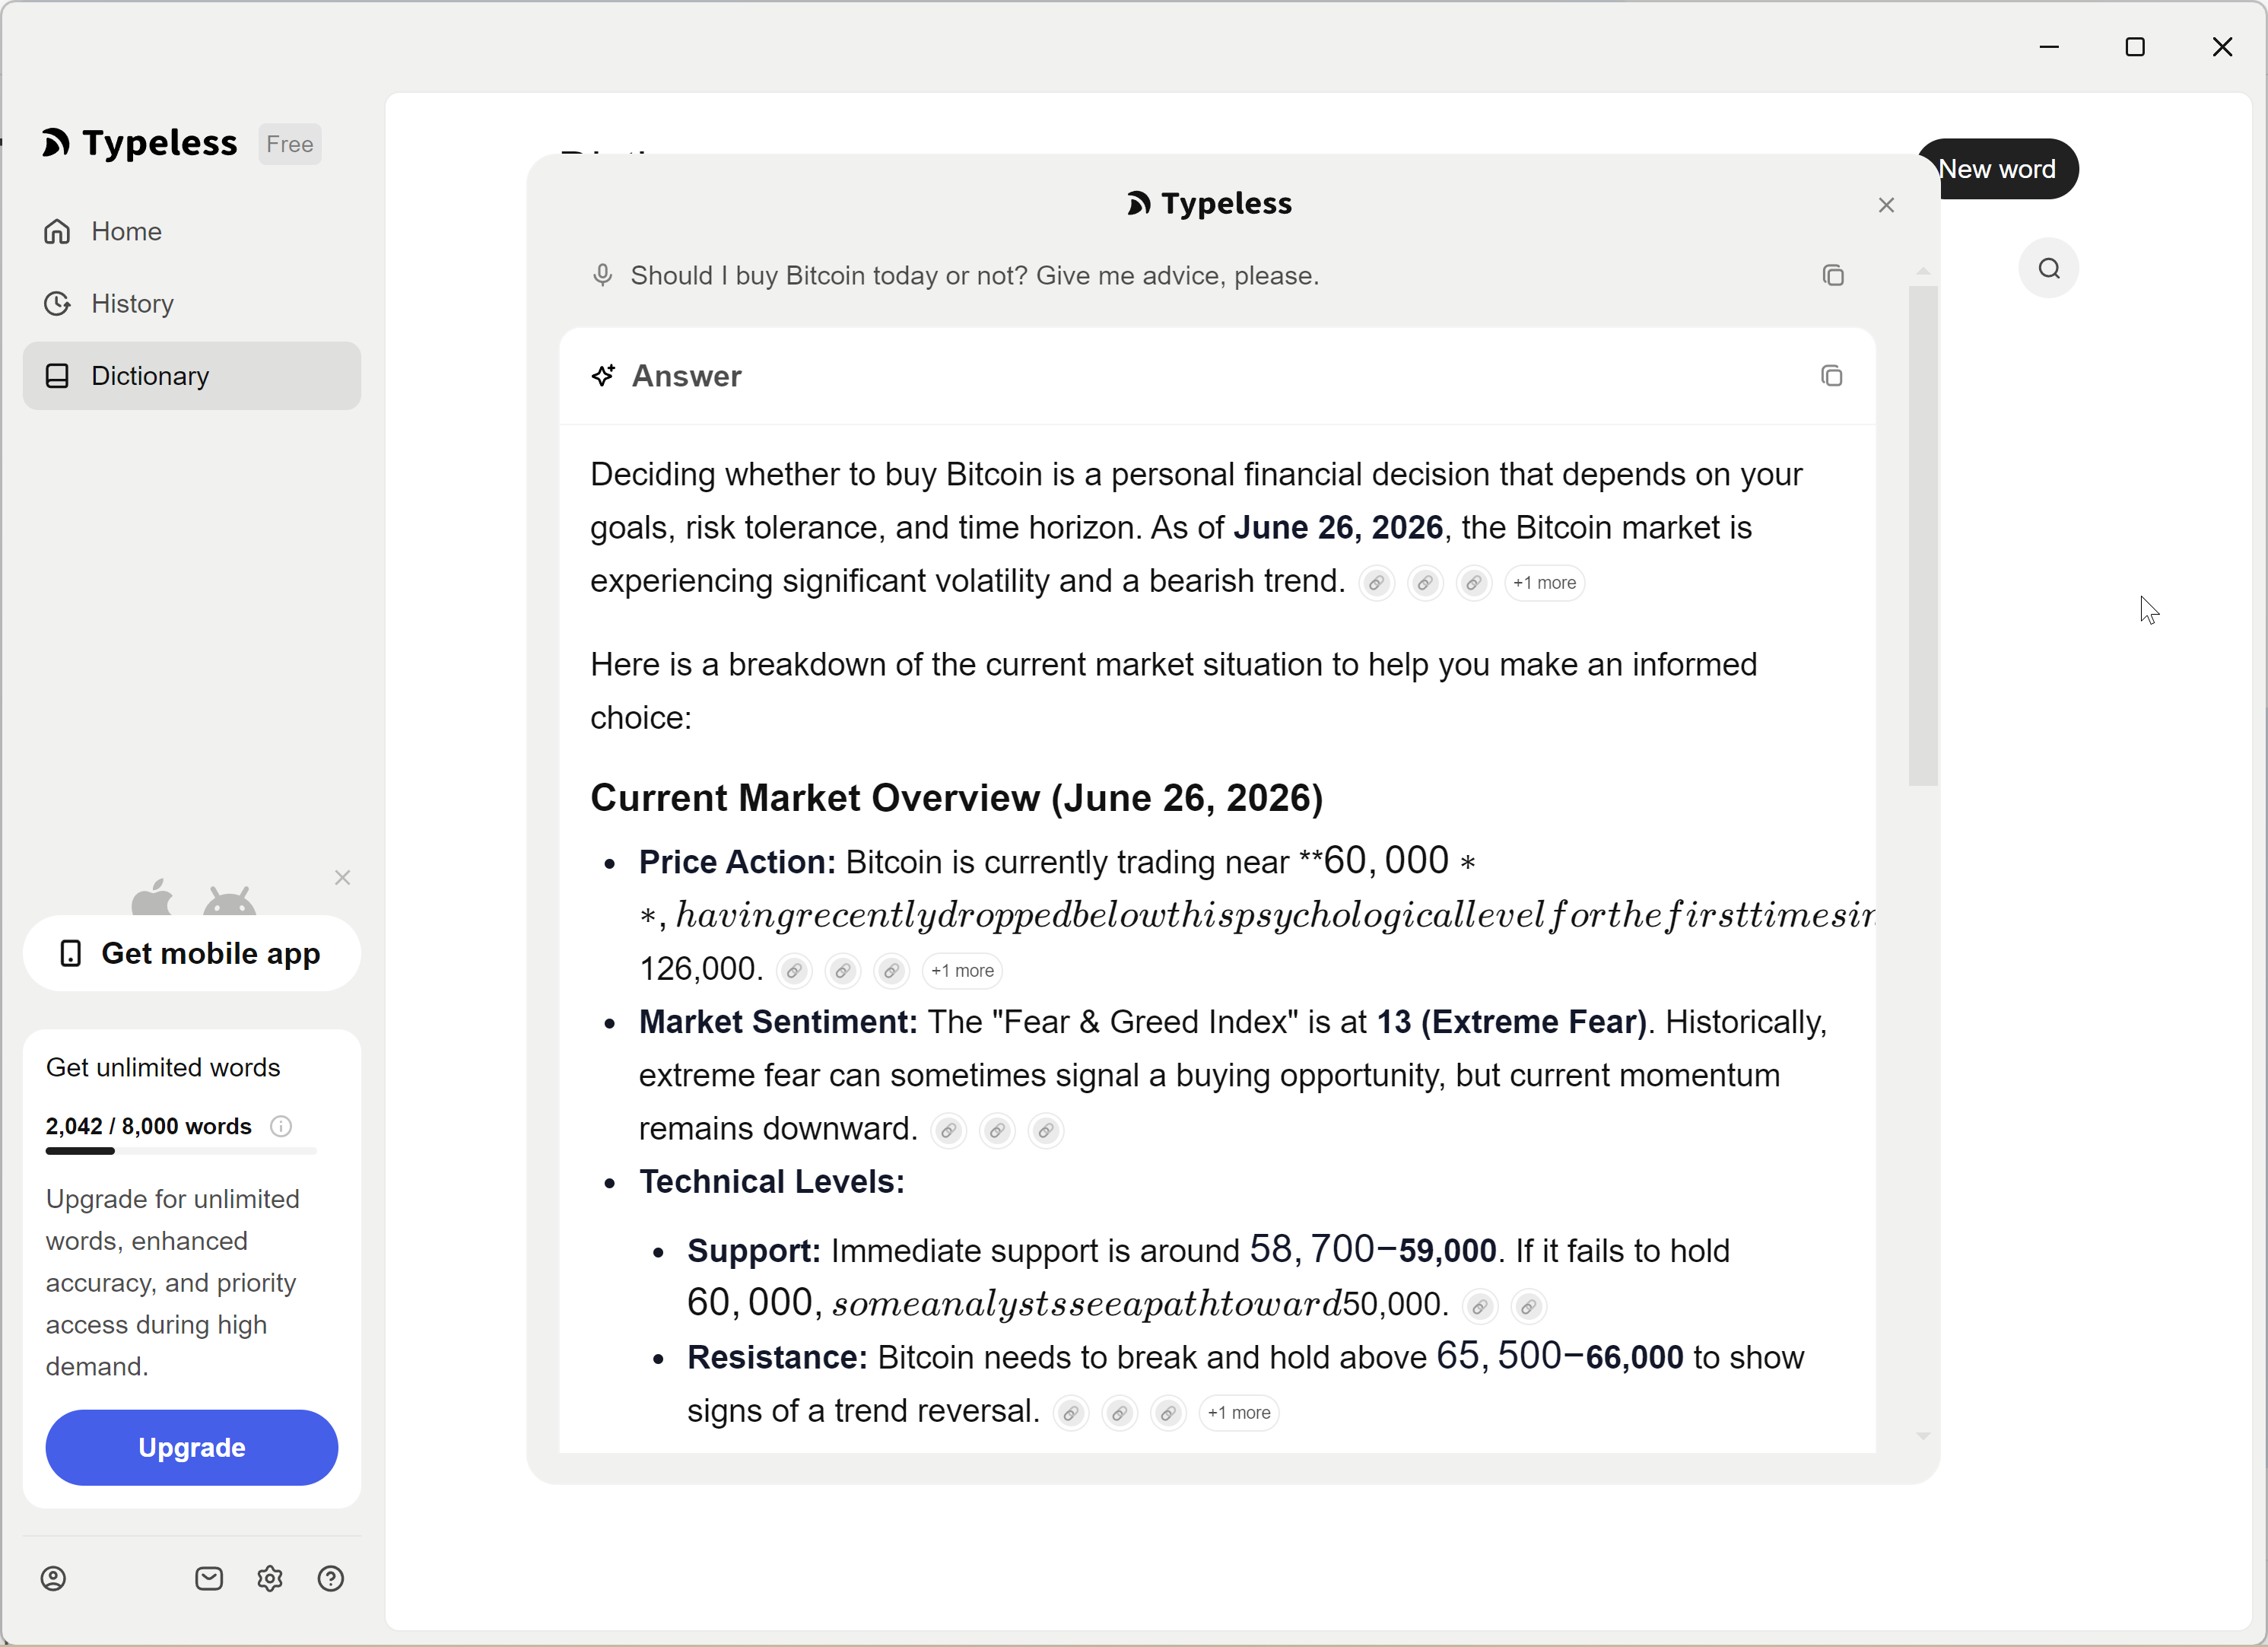Click the Upgrade button
Screen dimensions: 2268x1647
point(191,1447)
